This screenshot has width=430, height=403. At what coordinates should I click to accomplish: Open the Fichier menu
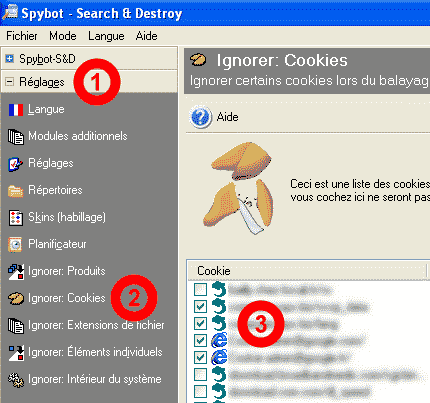tap(22, 36)
